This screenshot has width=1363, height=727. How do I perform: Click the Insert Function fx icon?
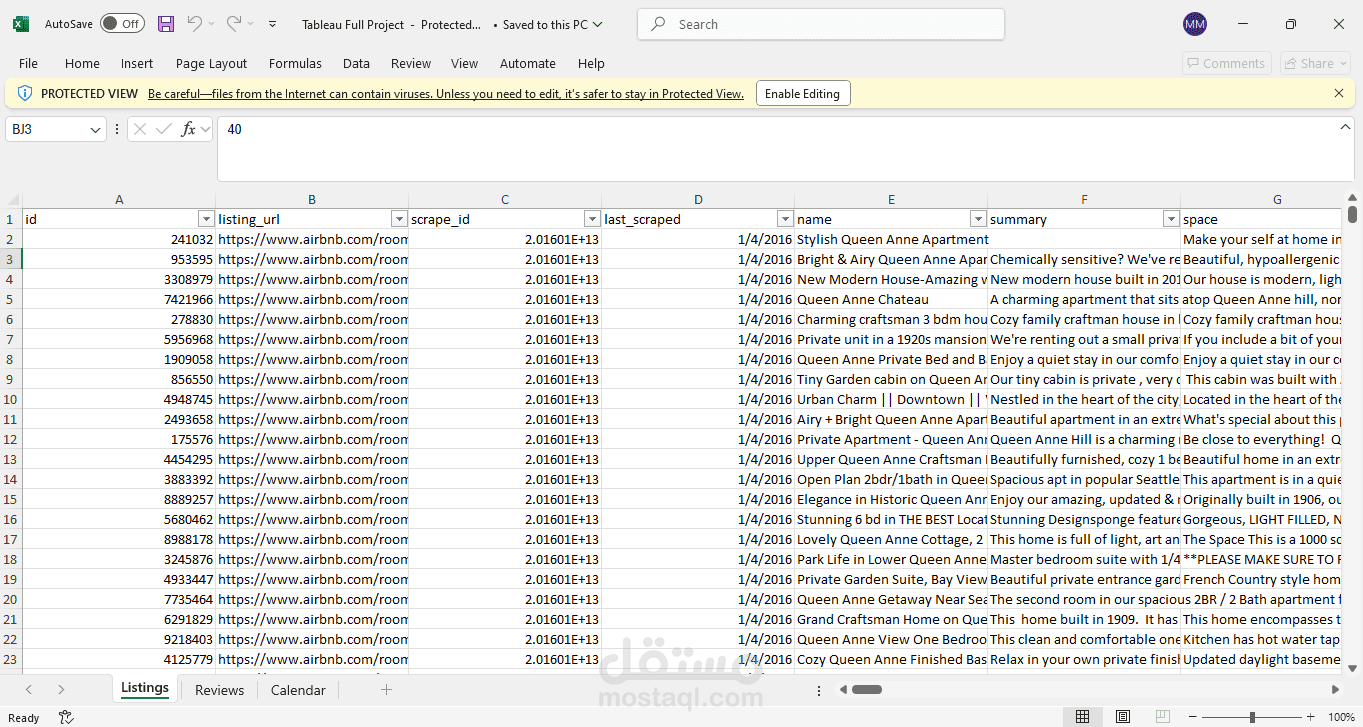(x=188, y=129)
